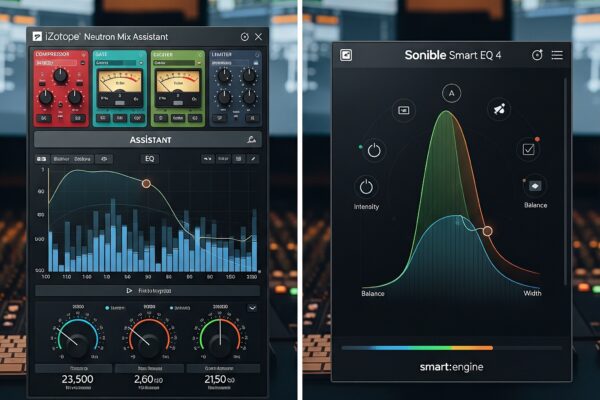Click the small button beside the Compressor preset field
The width and height of the screenshot is (600, 400).
[83, 63]
